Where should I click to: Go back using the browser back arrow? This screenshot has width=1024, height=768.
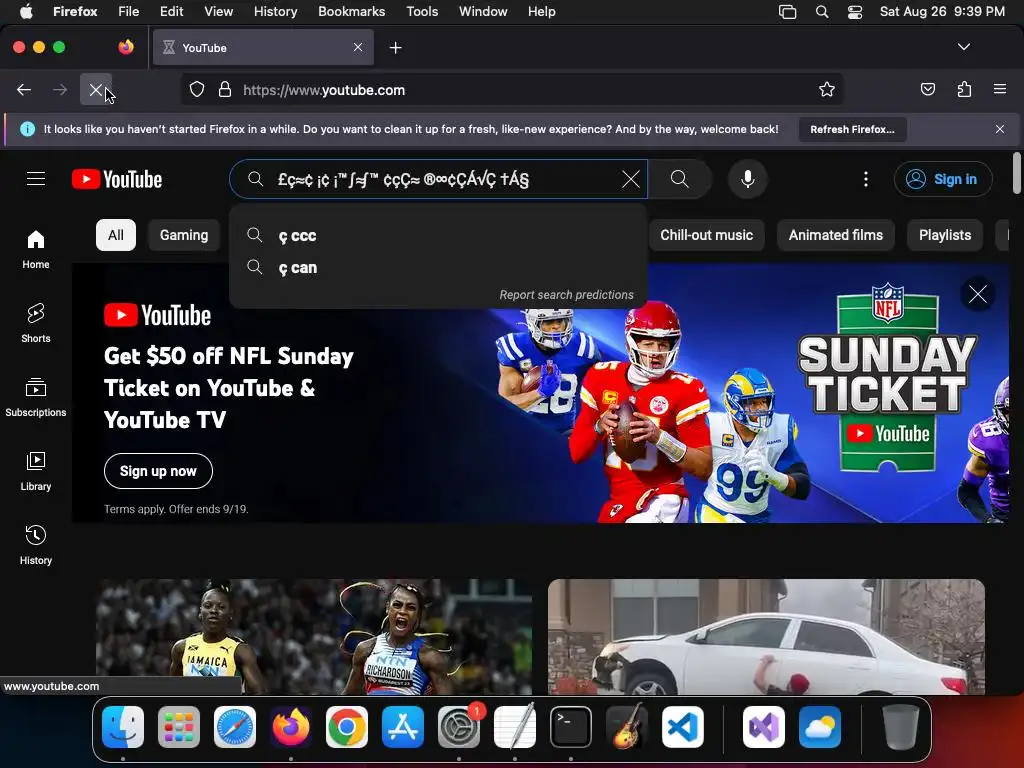coord(24,89)
